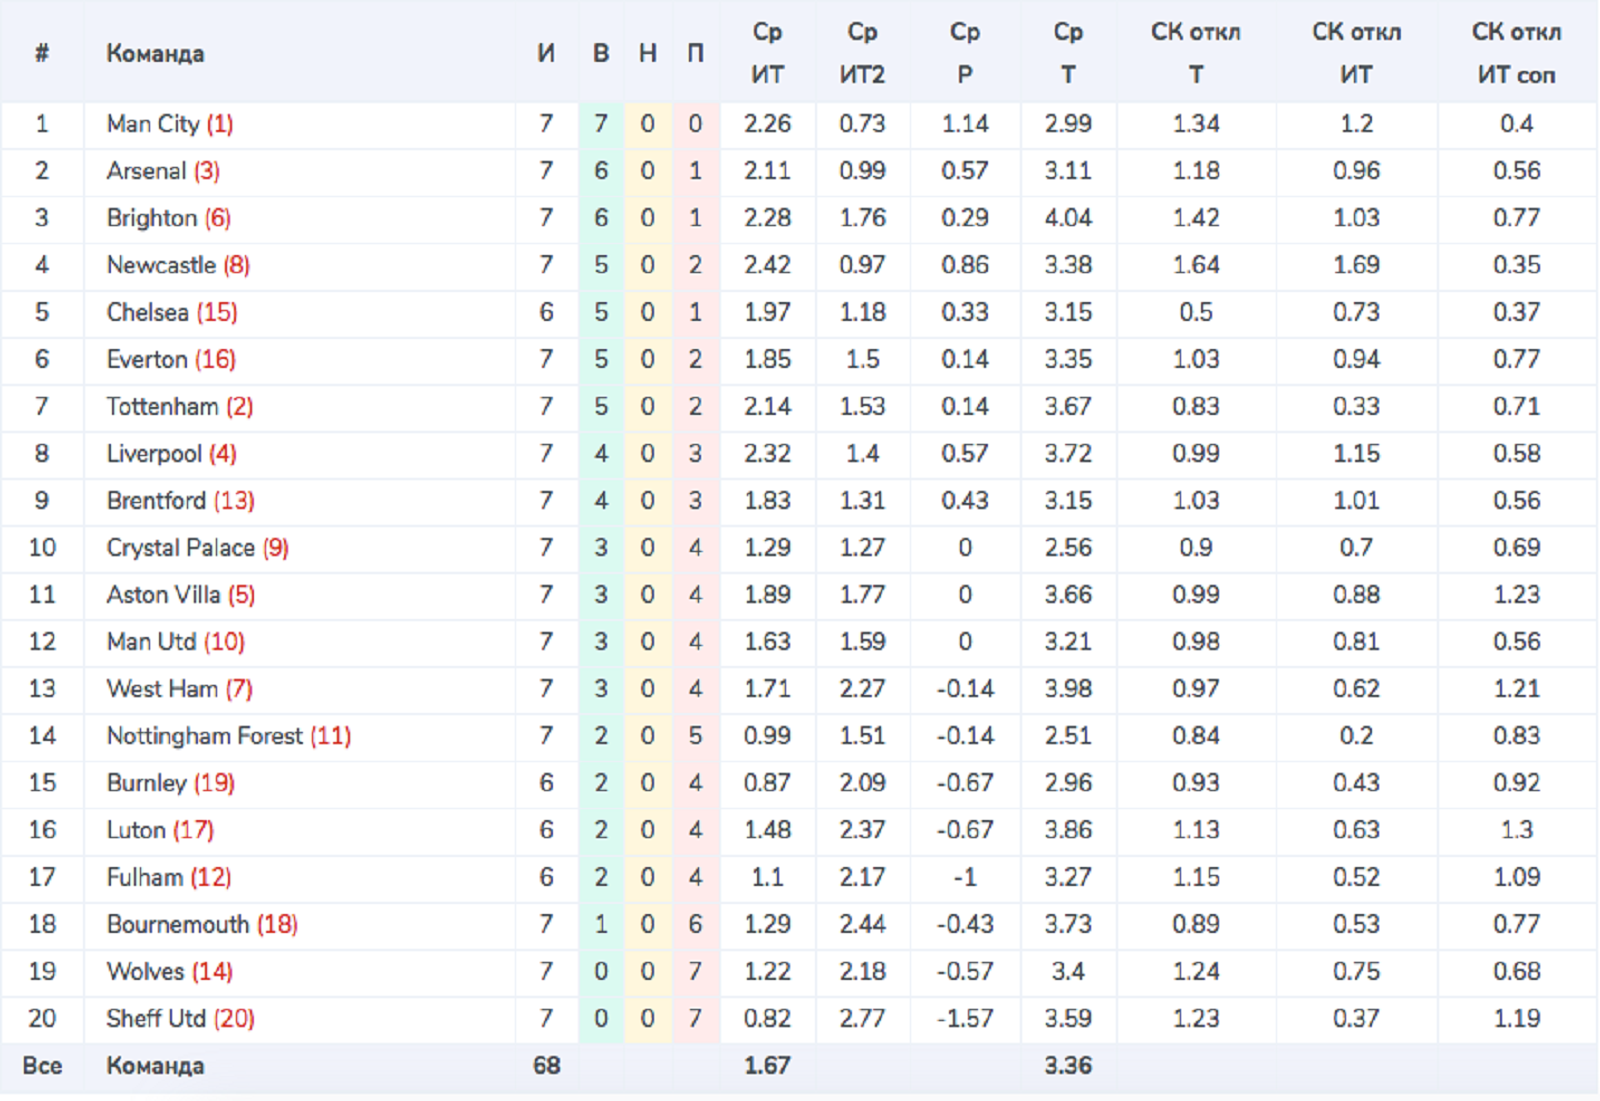This screenshot has width=1600, height=1101.
Task: Sort by the Ср Т column header
Action: tap(1068, 53)
